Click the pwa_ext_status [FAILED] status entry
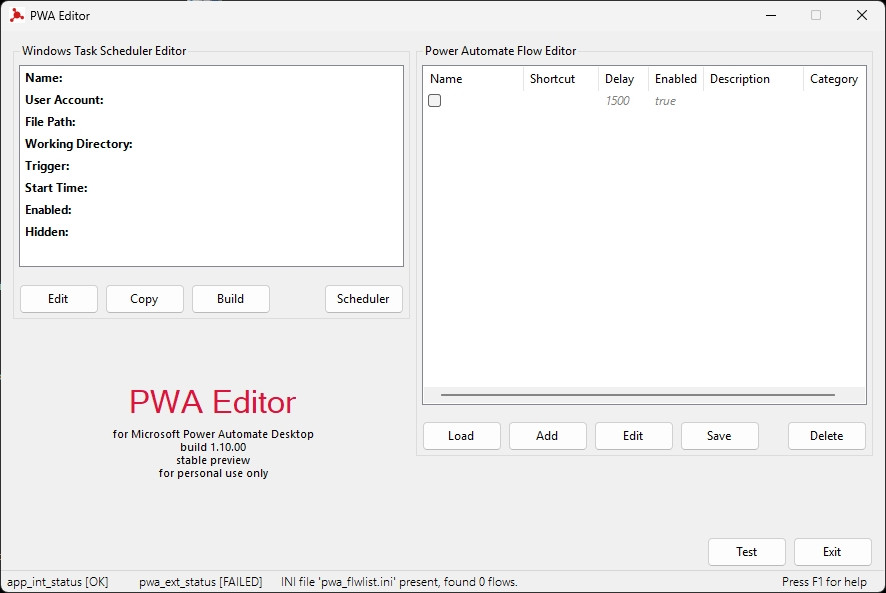Screen dimensions: 886x593 click(201, 582)
